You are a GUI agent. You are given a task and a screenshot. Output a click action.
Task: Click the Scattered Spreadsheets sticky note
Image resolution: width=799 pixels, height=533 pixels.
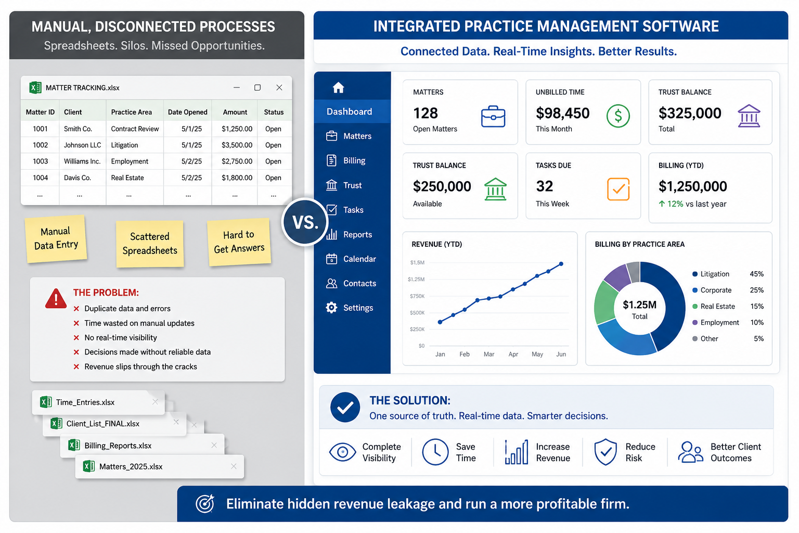[150, 244]
